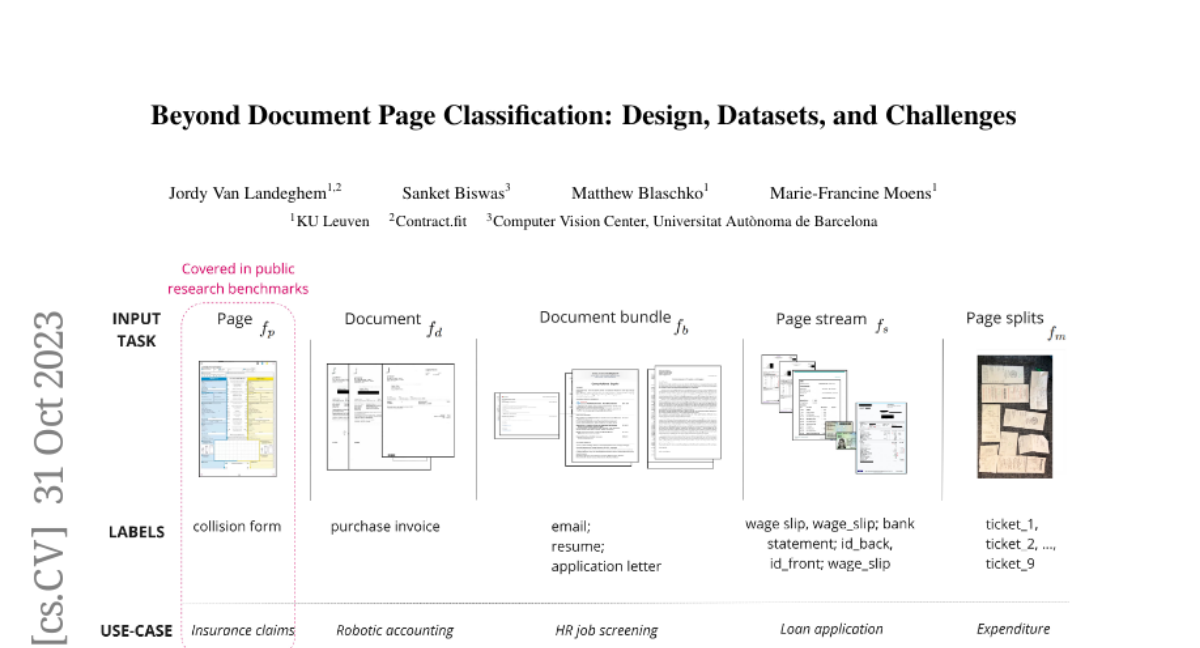This screenshot has width=1200, height=648.
Task: Click the 'Robotic accounting' use-case text
Action: tap(395, 631)
